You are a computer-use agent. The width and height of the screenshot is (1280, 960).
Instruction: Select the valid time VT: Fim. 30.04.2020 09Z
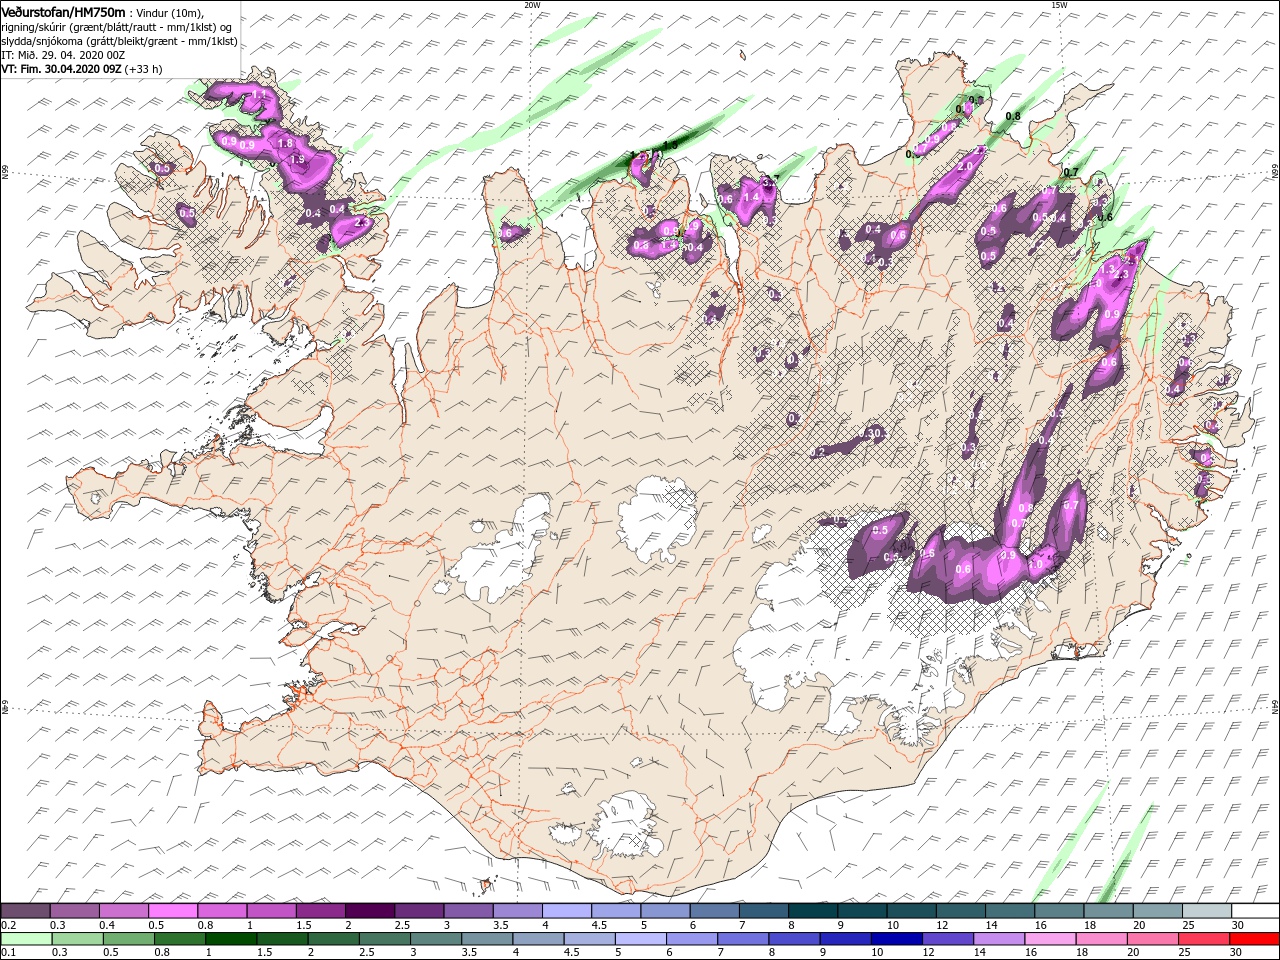tap(62, 69)
